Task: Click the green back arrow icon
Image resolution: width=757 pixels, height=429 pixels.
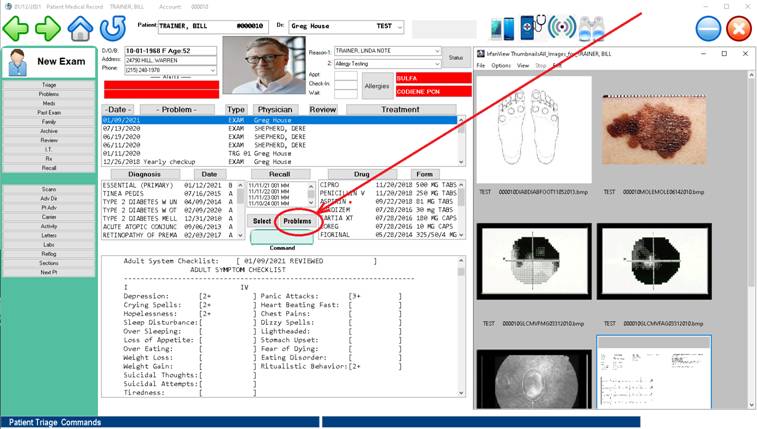Action: 16,29
